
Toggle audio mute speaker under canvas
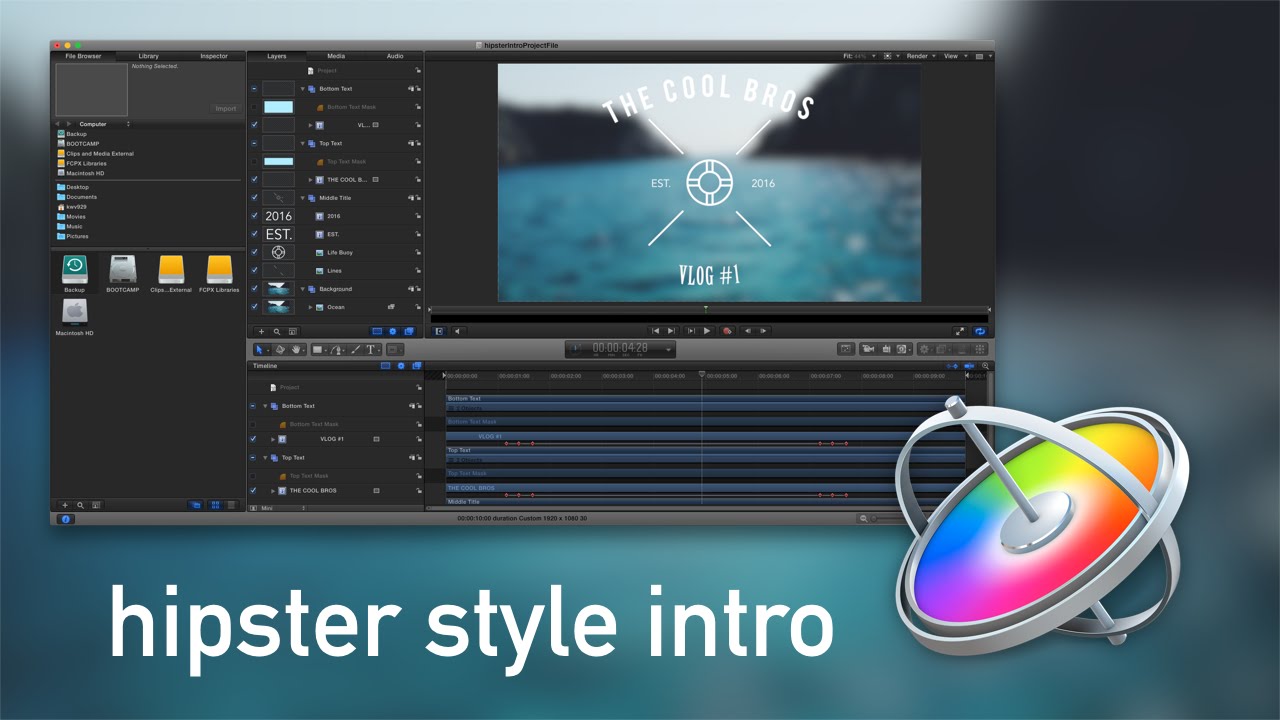[458, 330]
